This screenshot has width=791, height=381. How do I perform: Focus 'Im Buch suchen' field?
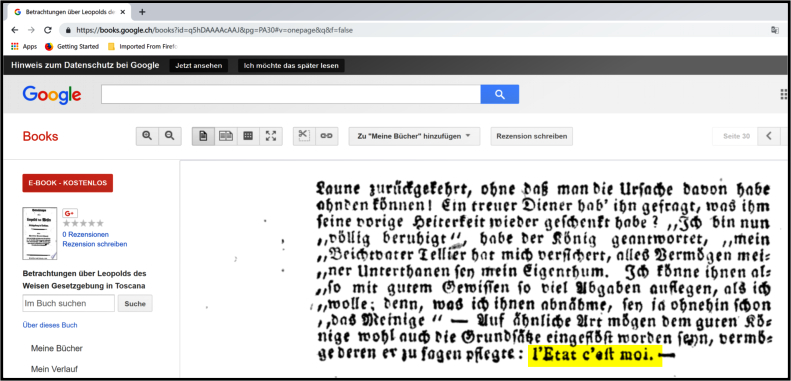coord(69,303)
